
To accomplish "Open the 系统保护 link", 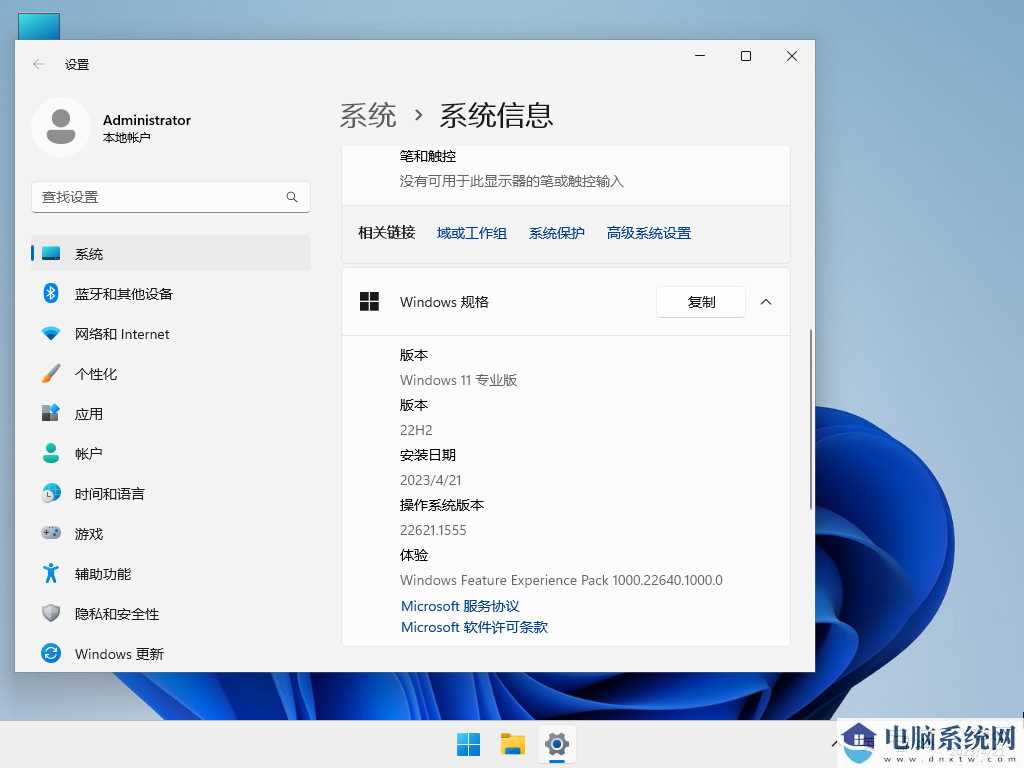I will 556,233.
